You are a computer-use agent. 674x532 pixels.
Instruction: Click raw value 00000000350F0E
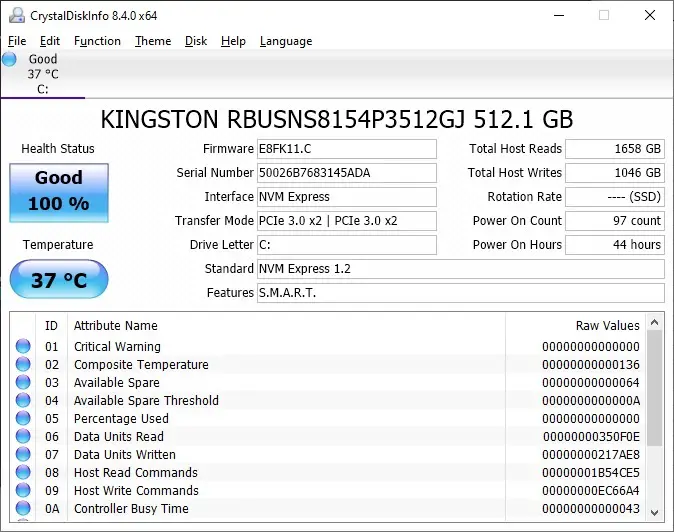pos(591,437)
